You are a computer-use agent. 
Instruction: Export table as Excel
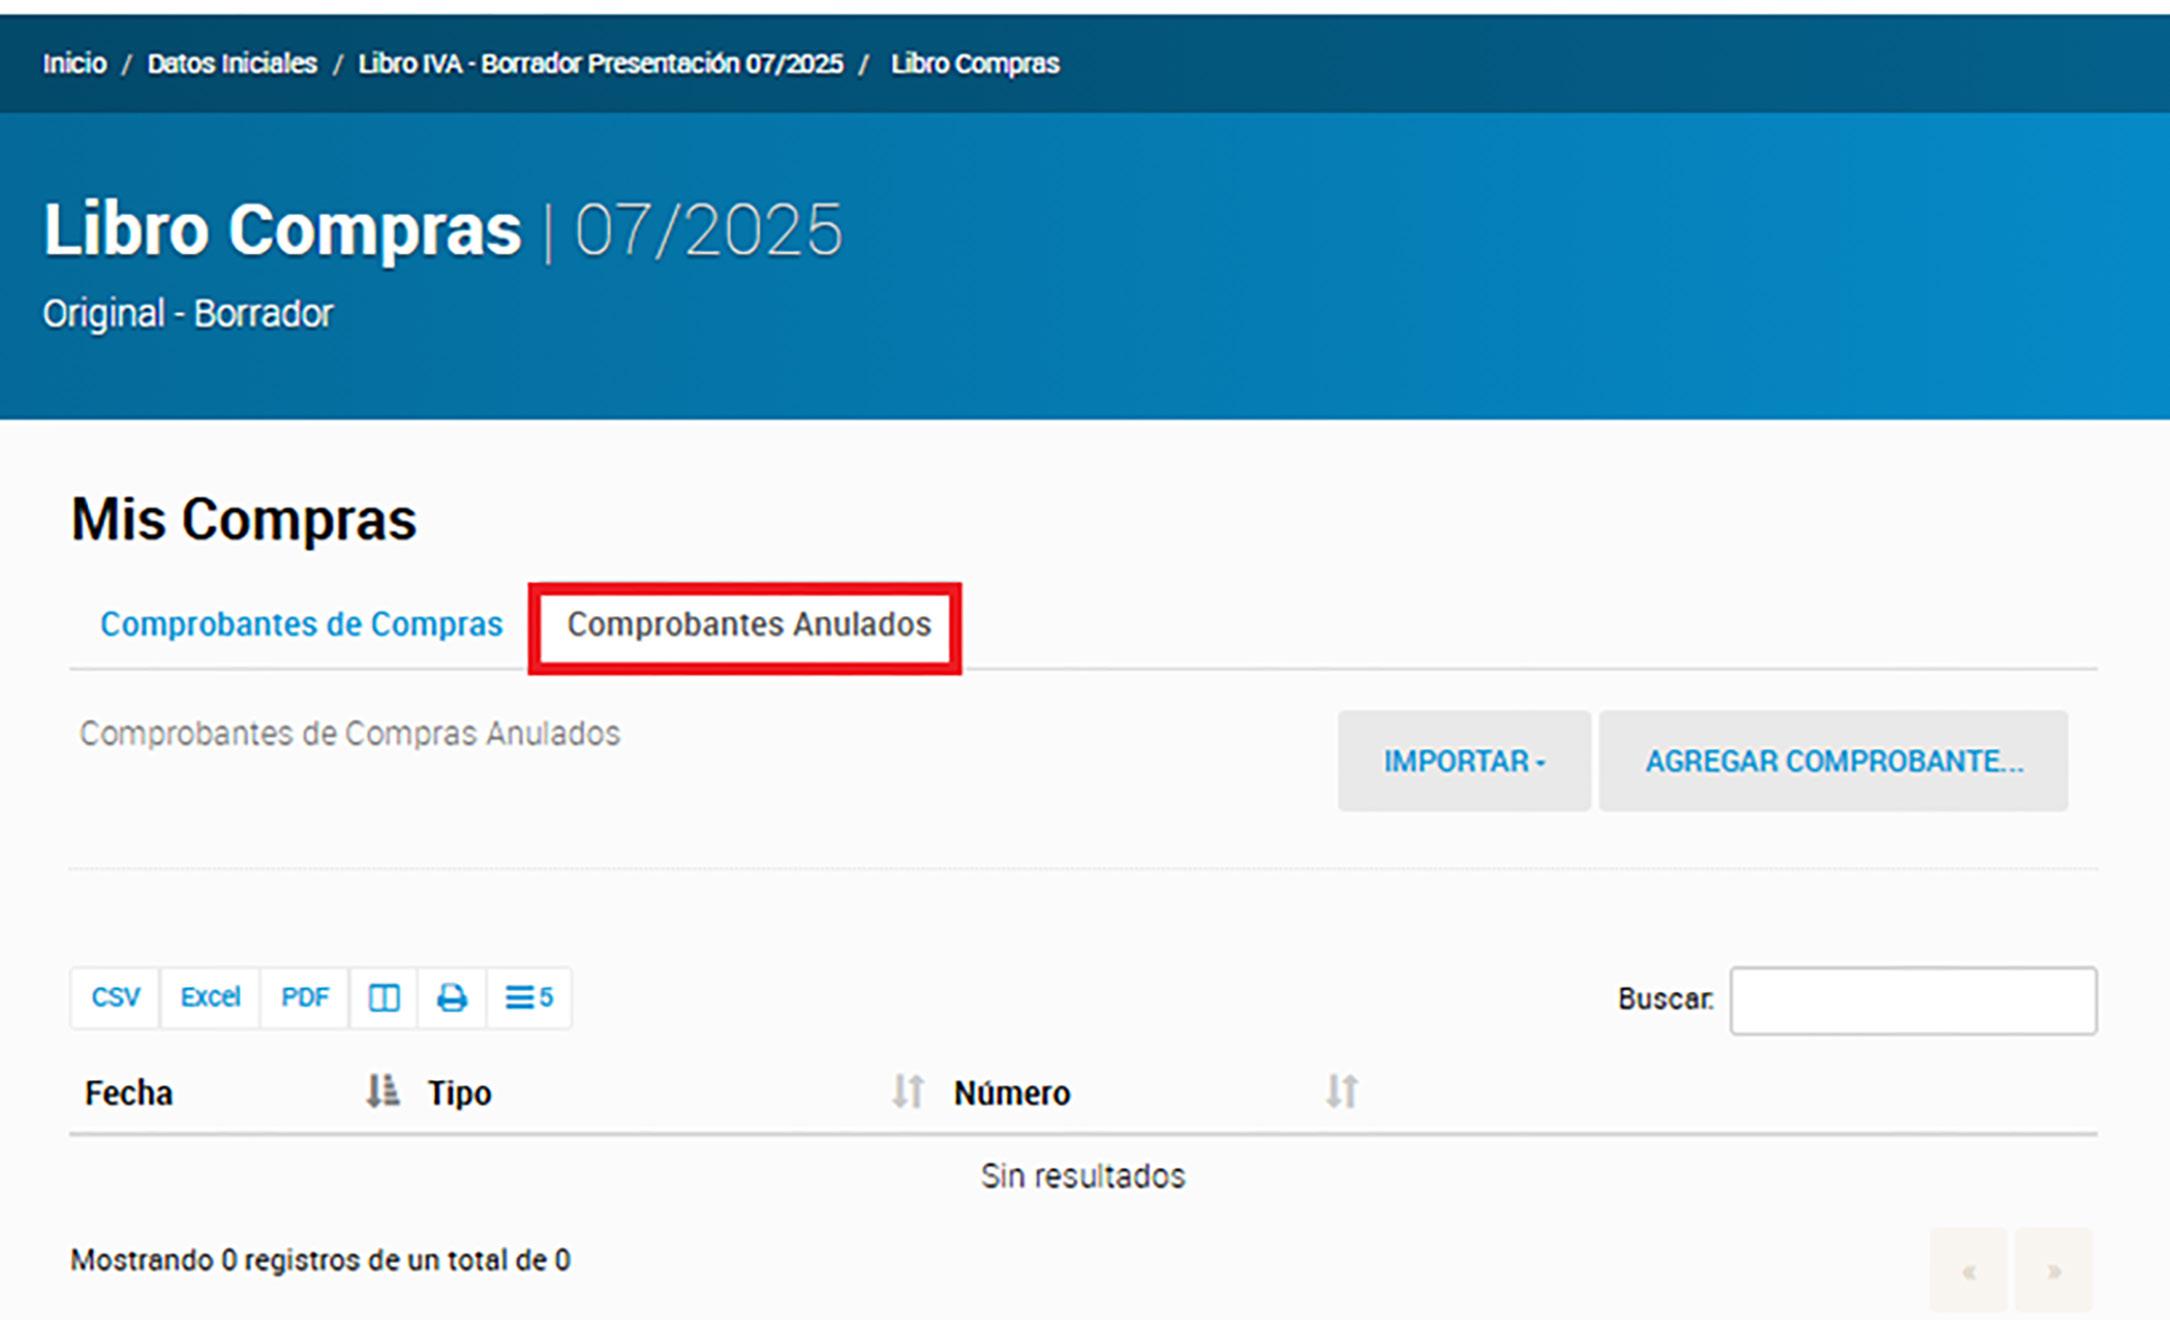tap(210, 997)
